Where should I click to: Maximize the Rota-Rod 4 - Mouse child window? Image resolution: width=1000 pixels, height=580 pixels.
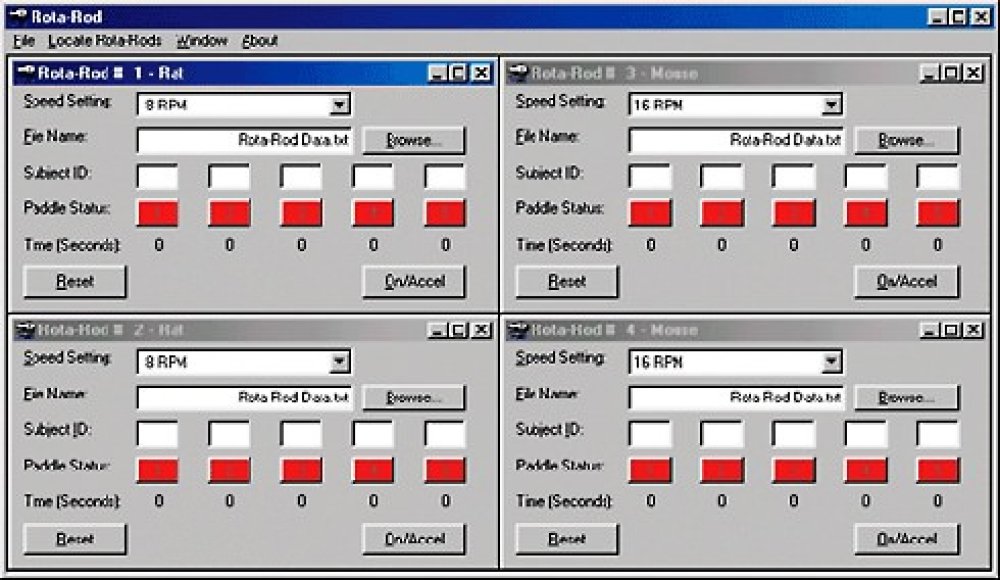click(x=950, y=330)
